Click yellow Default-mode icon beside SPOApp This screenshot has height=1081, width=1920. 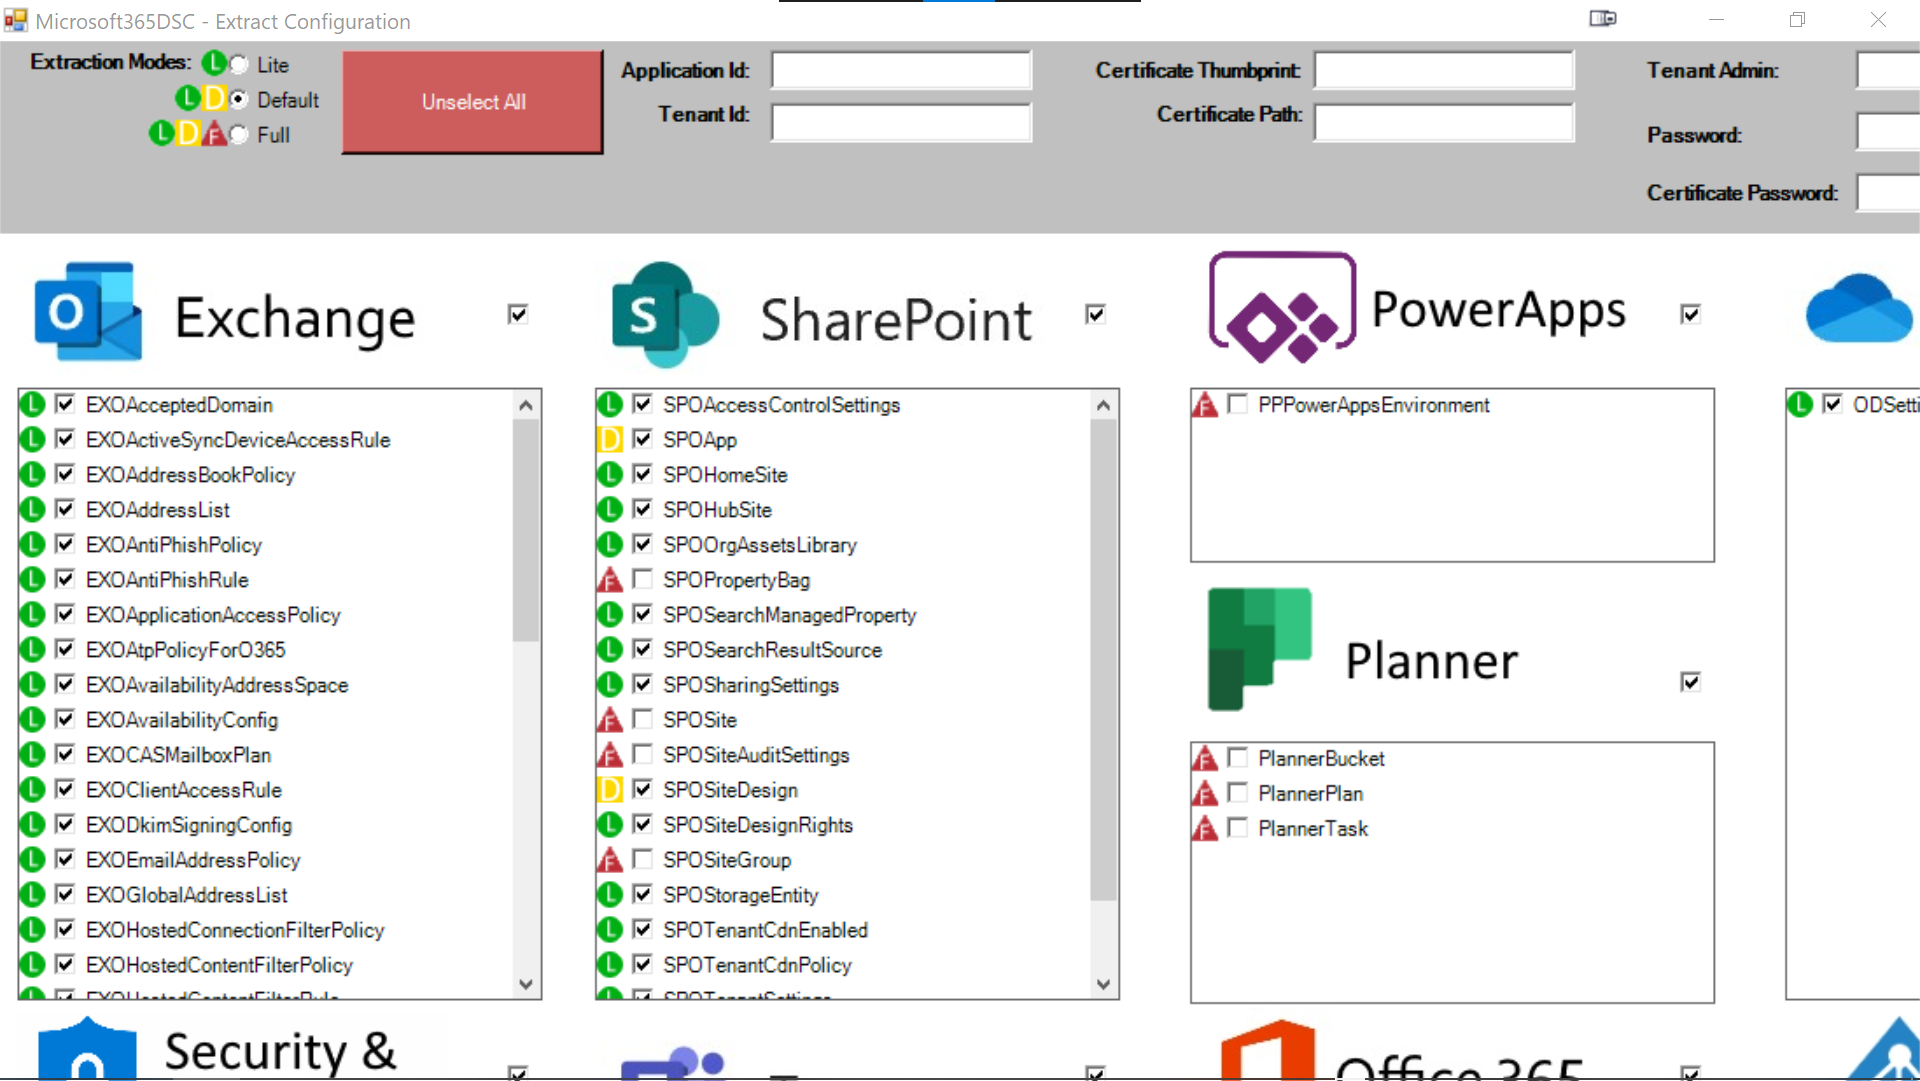[609, 440]
